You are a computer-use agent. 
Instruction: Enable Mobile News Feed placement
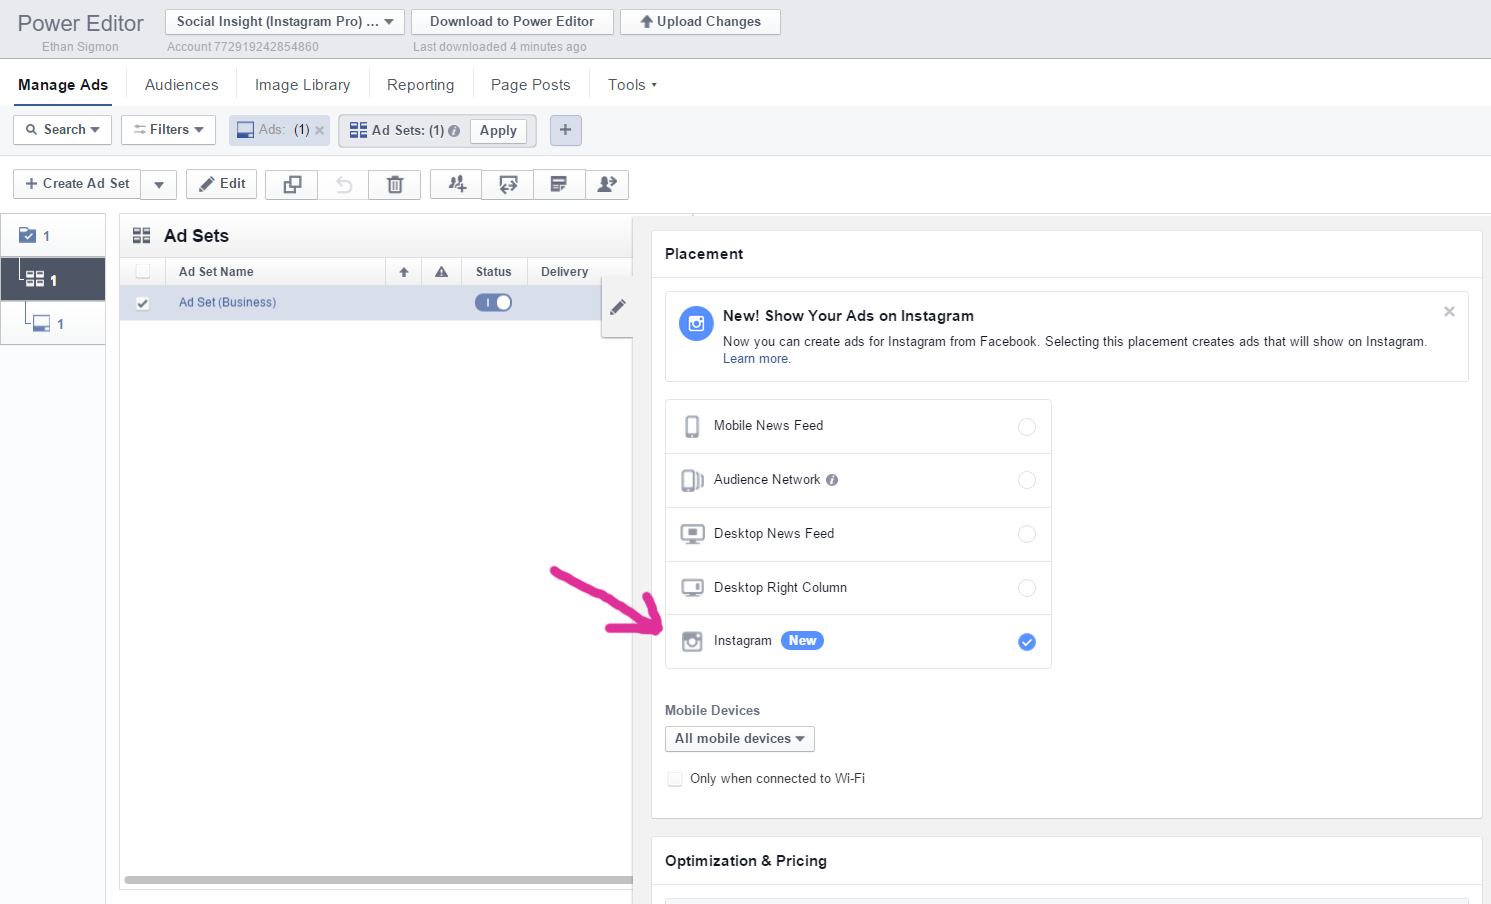[1027, 427]
